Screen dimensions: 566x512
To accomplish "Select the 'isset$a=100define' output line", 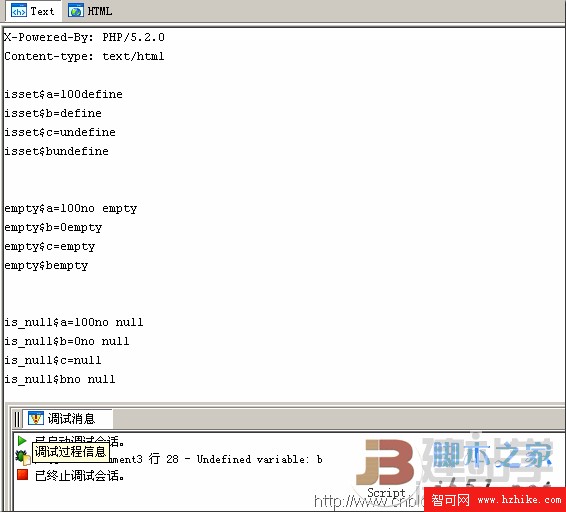I will pos(63,94).
